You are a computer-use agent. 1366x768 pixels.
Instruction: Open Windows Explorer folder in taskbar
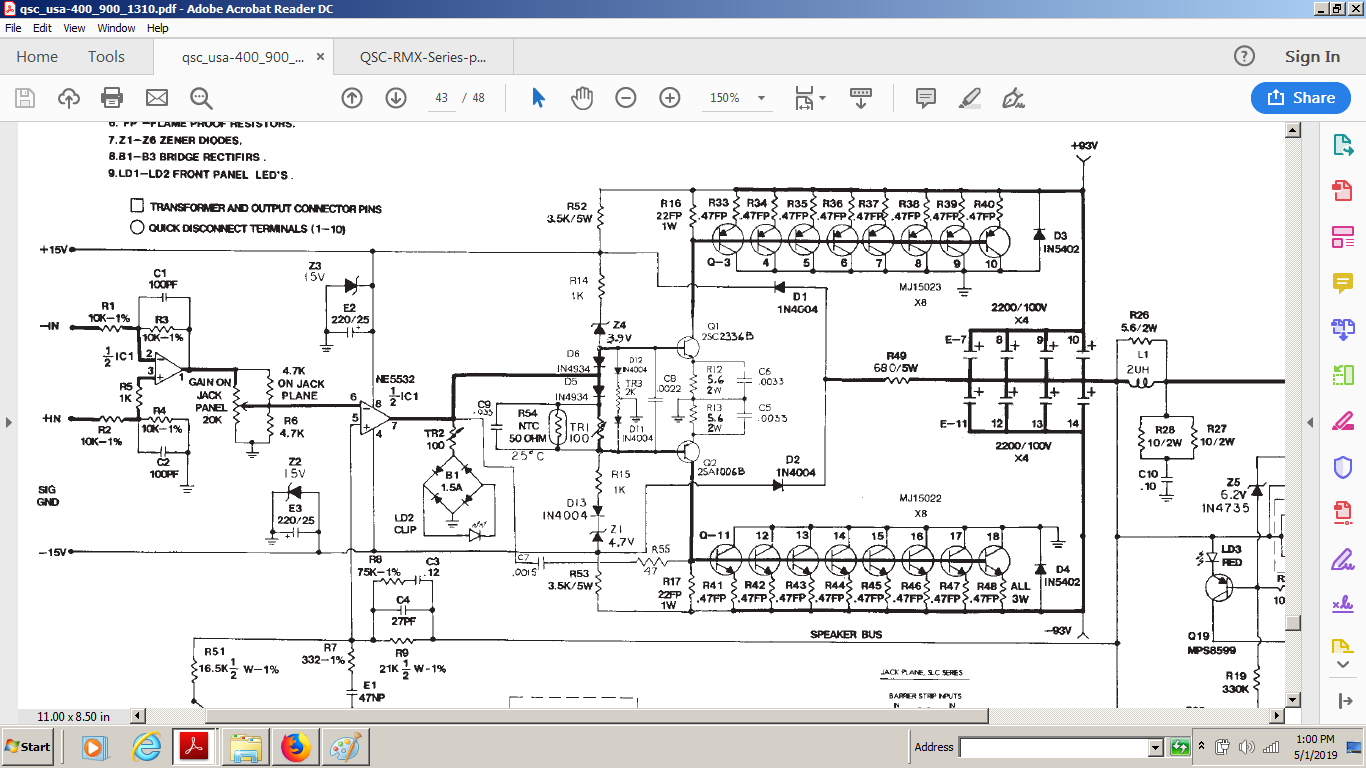[245, 747]
